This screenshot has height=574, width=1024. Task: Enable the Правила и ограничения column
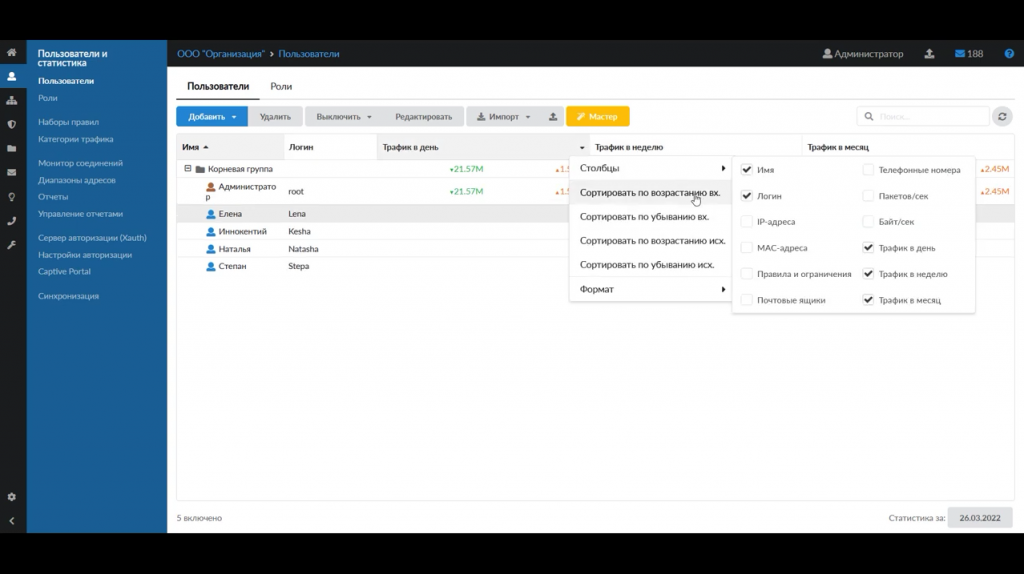(x=746, y=274)
